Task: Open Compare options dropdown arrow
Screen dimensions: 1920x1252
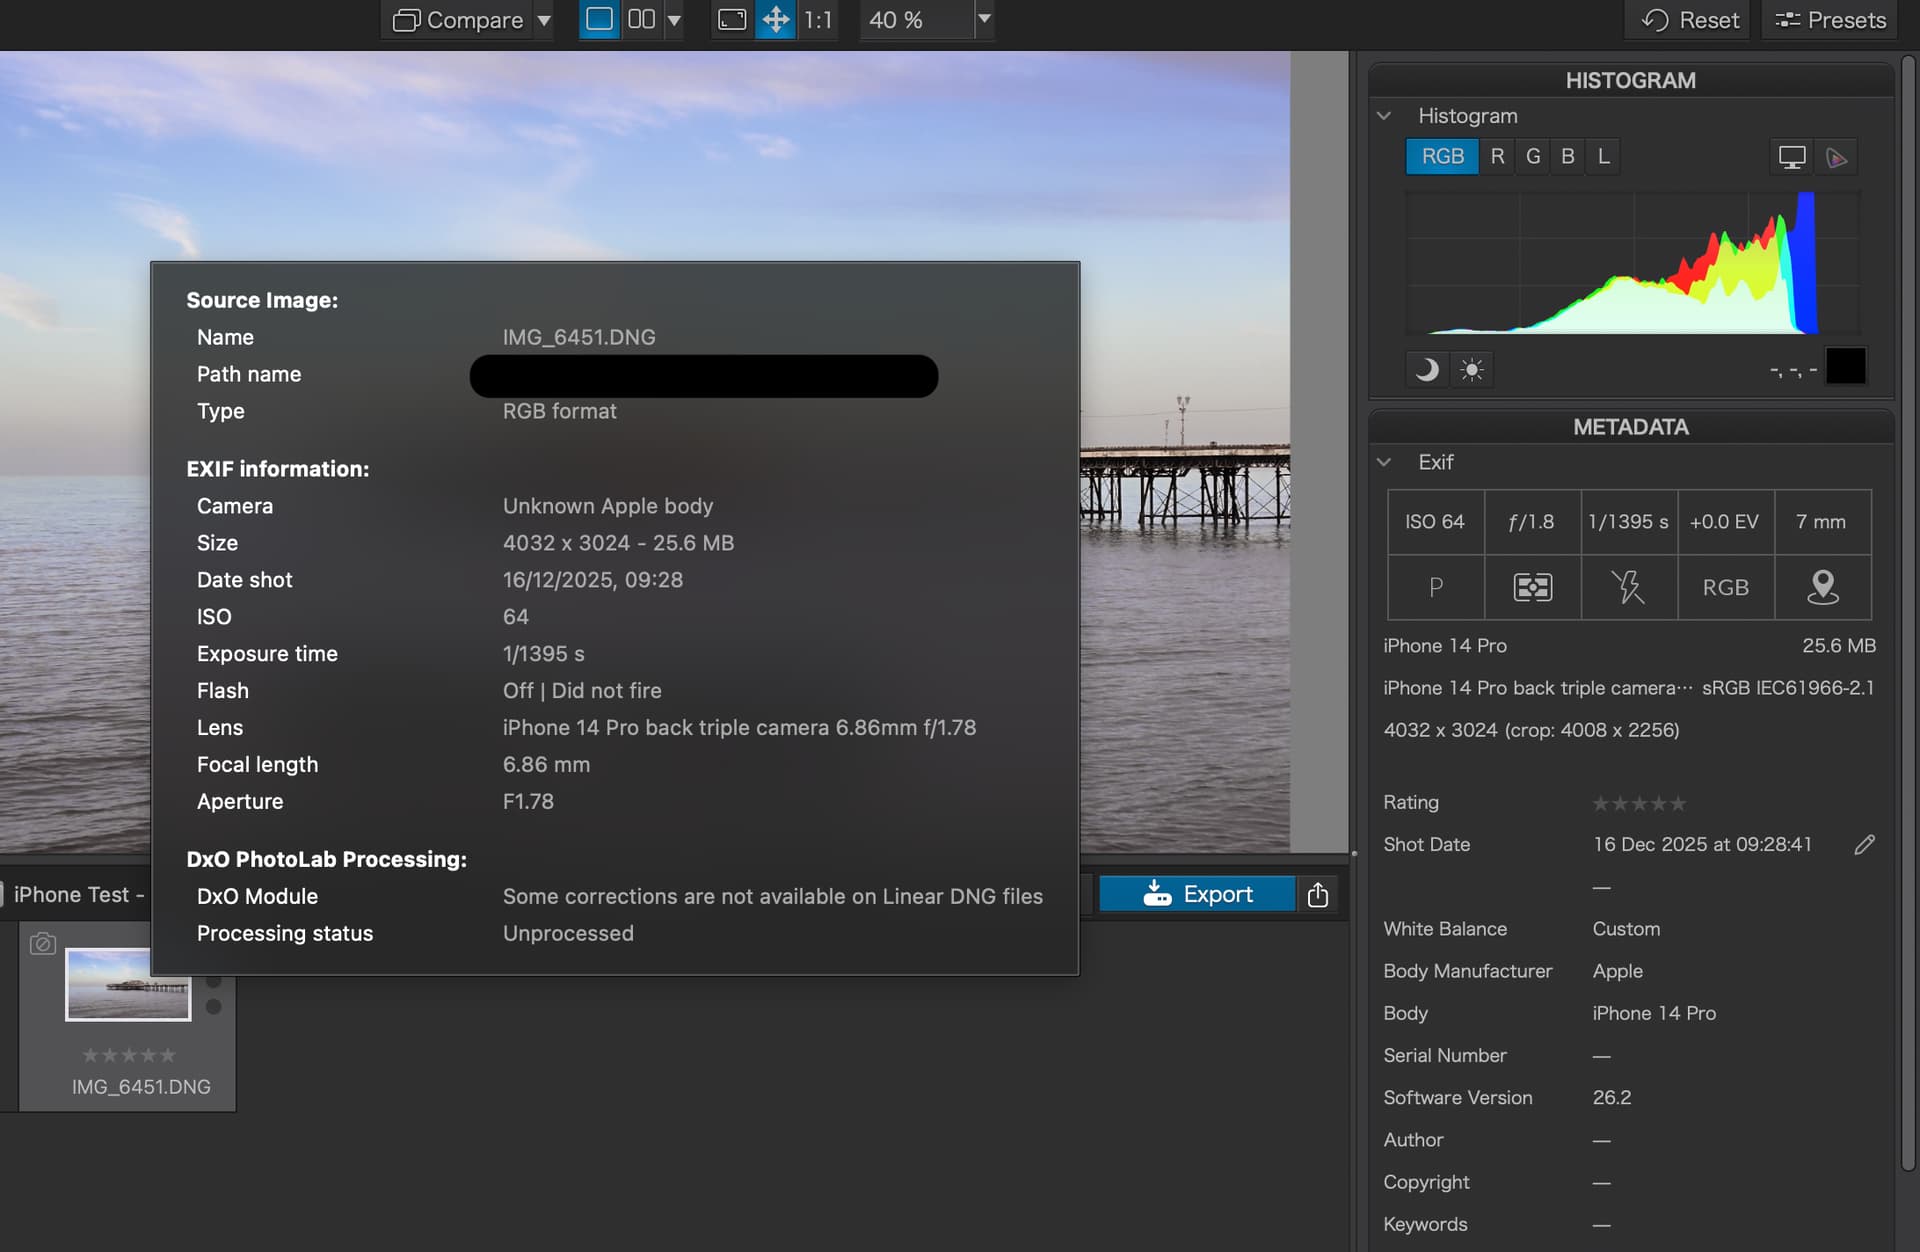Action: (544, 20)
